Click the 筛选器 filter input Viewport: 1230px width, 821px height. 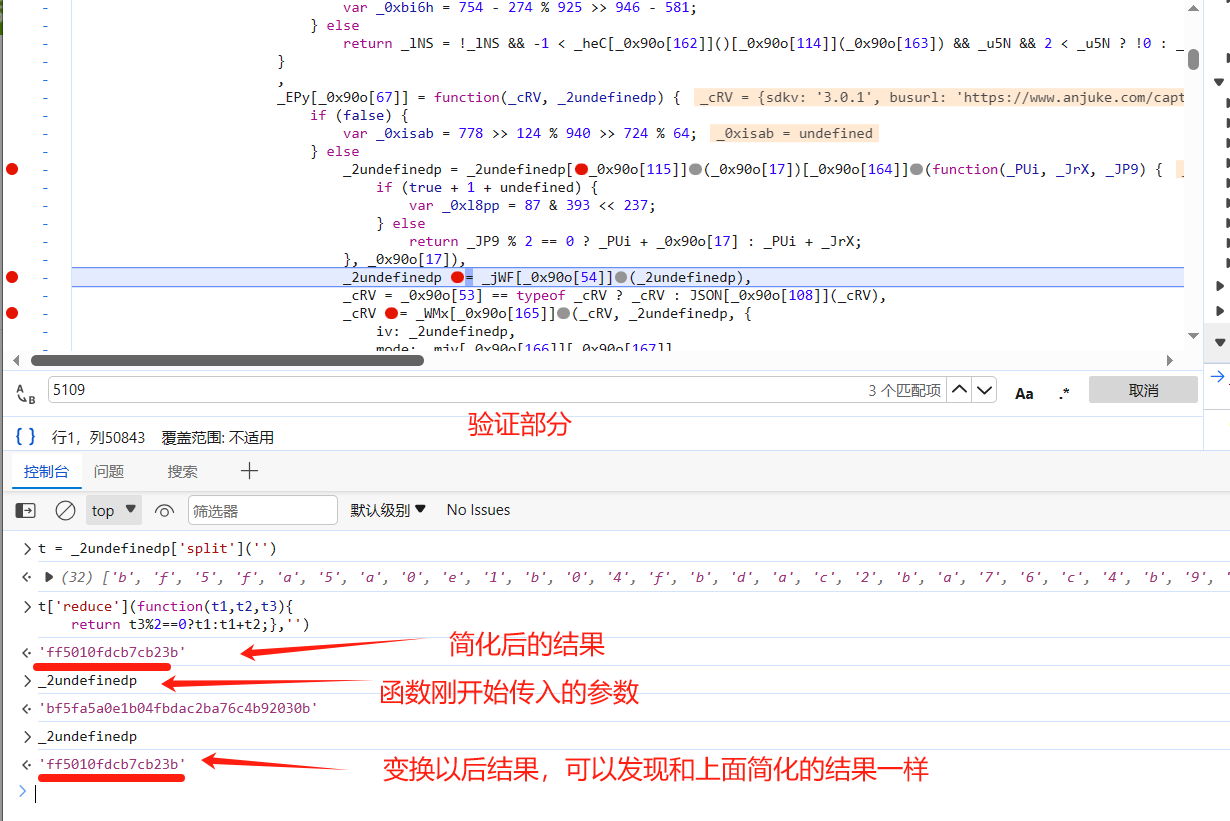point(263,510)
